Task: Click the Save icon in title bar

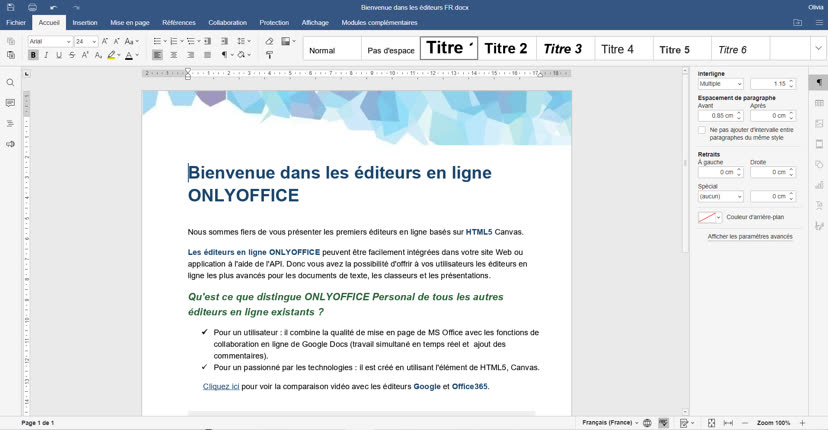Action: coord(11,7)
